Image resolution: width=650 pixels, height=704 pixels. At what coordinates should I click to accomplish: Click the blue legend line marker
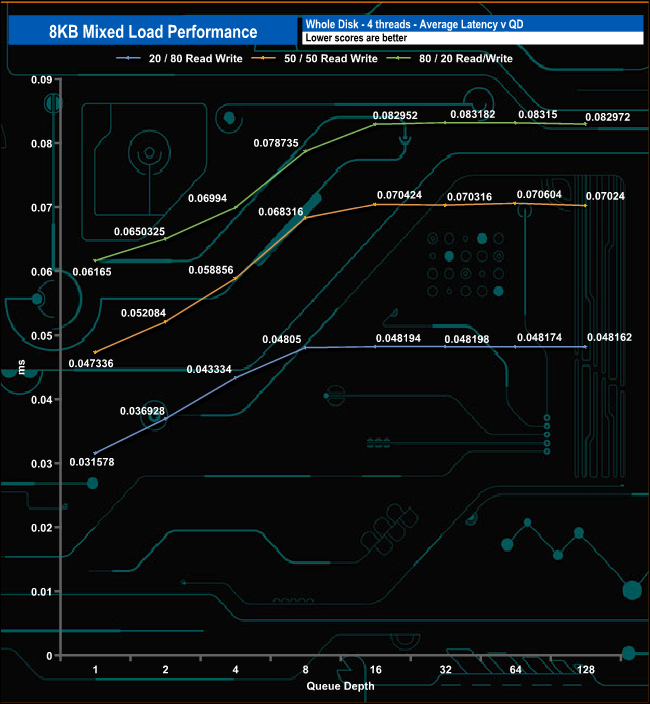[128, 58]
